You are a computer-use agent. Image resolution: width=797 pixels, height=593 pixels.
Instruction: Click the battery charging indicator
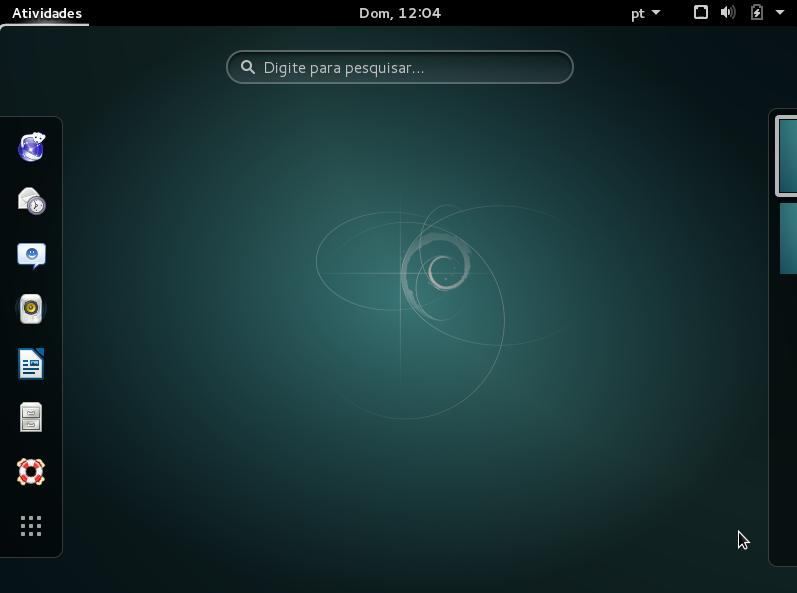(x=757, y=12)
